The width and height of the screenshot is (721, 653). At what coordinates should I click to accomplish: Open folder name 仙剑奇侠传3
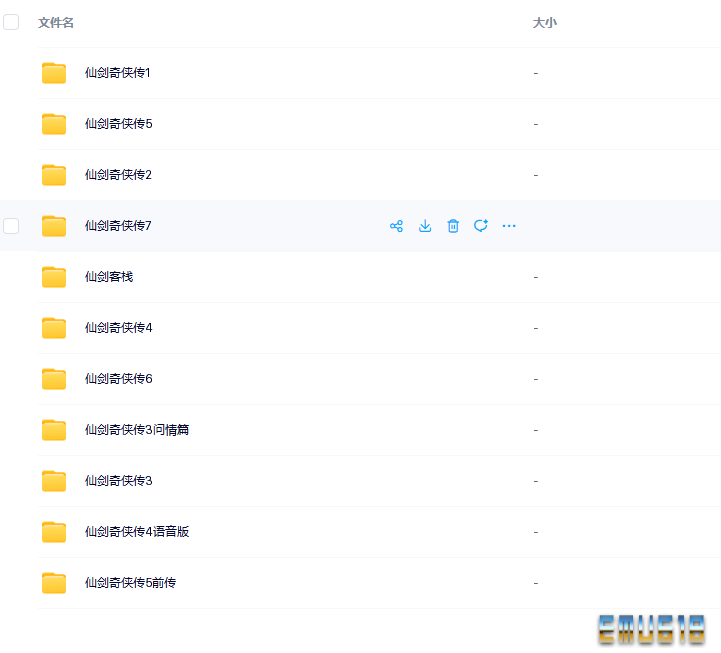(x=119, y=481)
